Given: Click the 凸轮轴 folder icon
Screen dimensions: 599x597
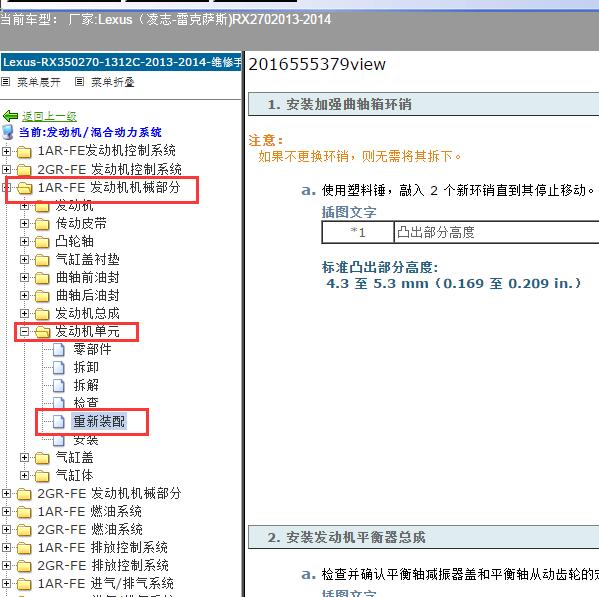Looking at the screenshot, I should (42, 242).
